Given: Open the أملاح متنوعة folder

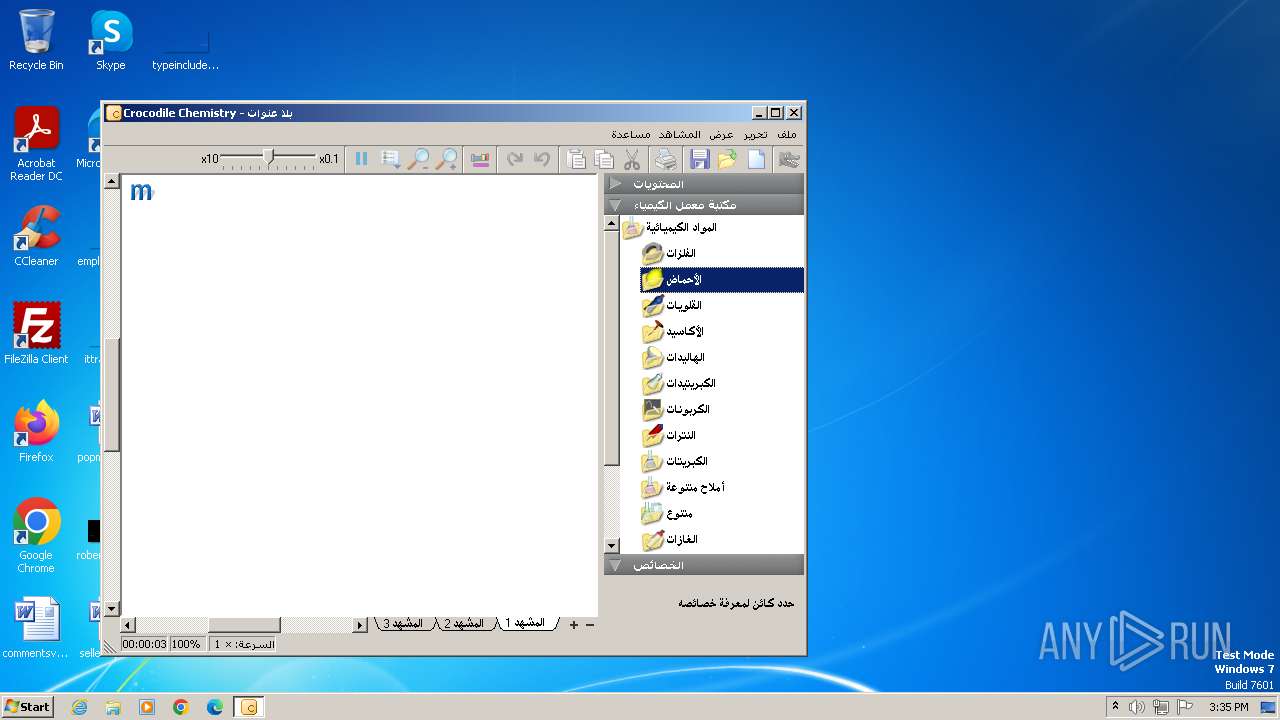Looking at the screenshot, I should [684, 488].
